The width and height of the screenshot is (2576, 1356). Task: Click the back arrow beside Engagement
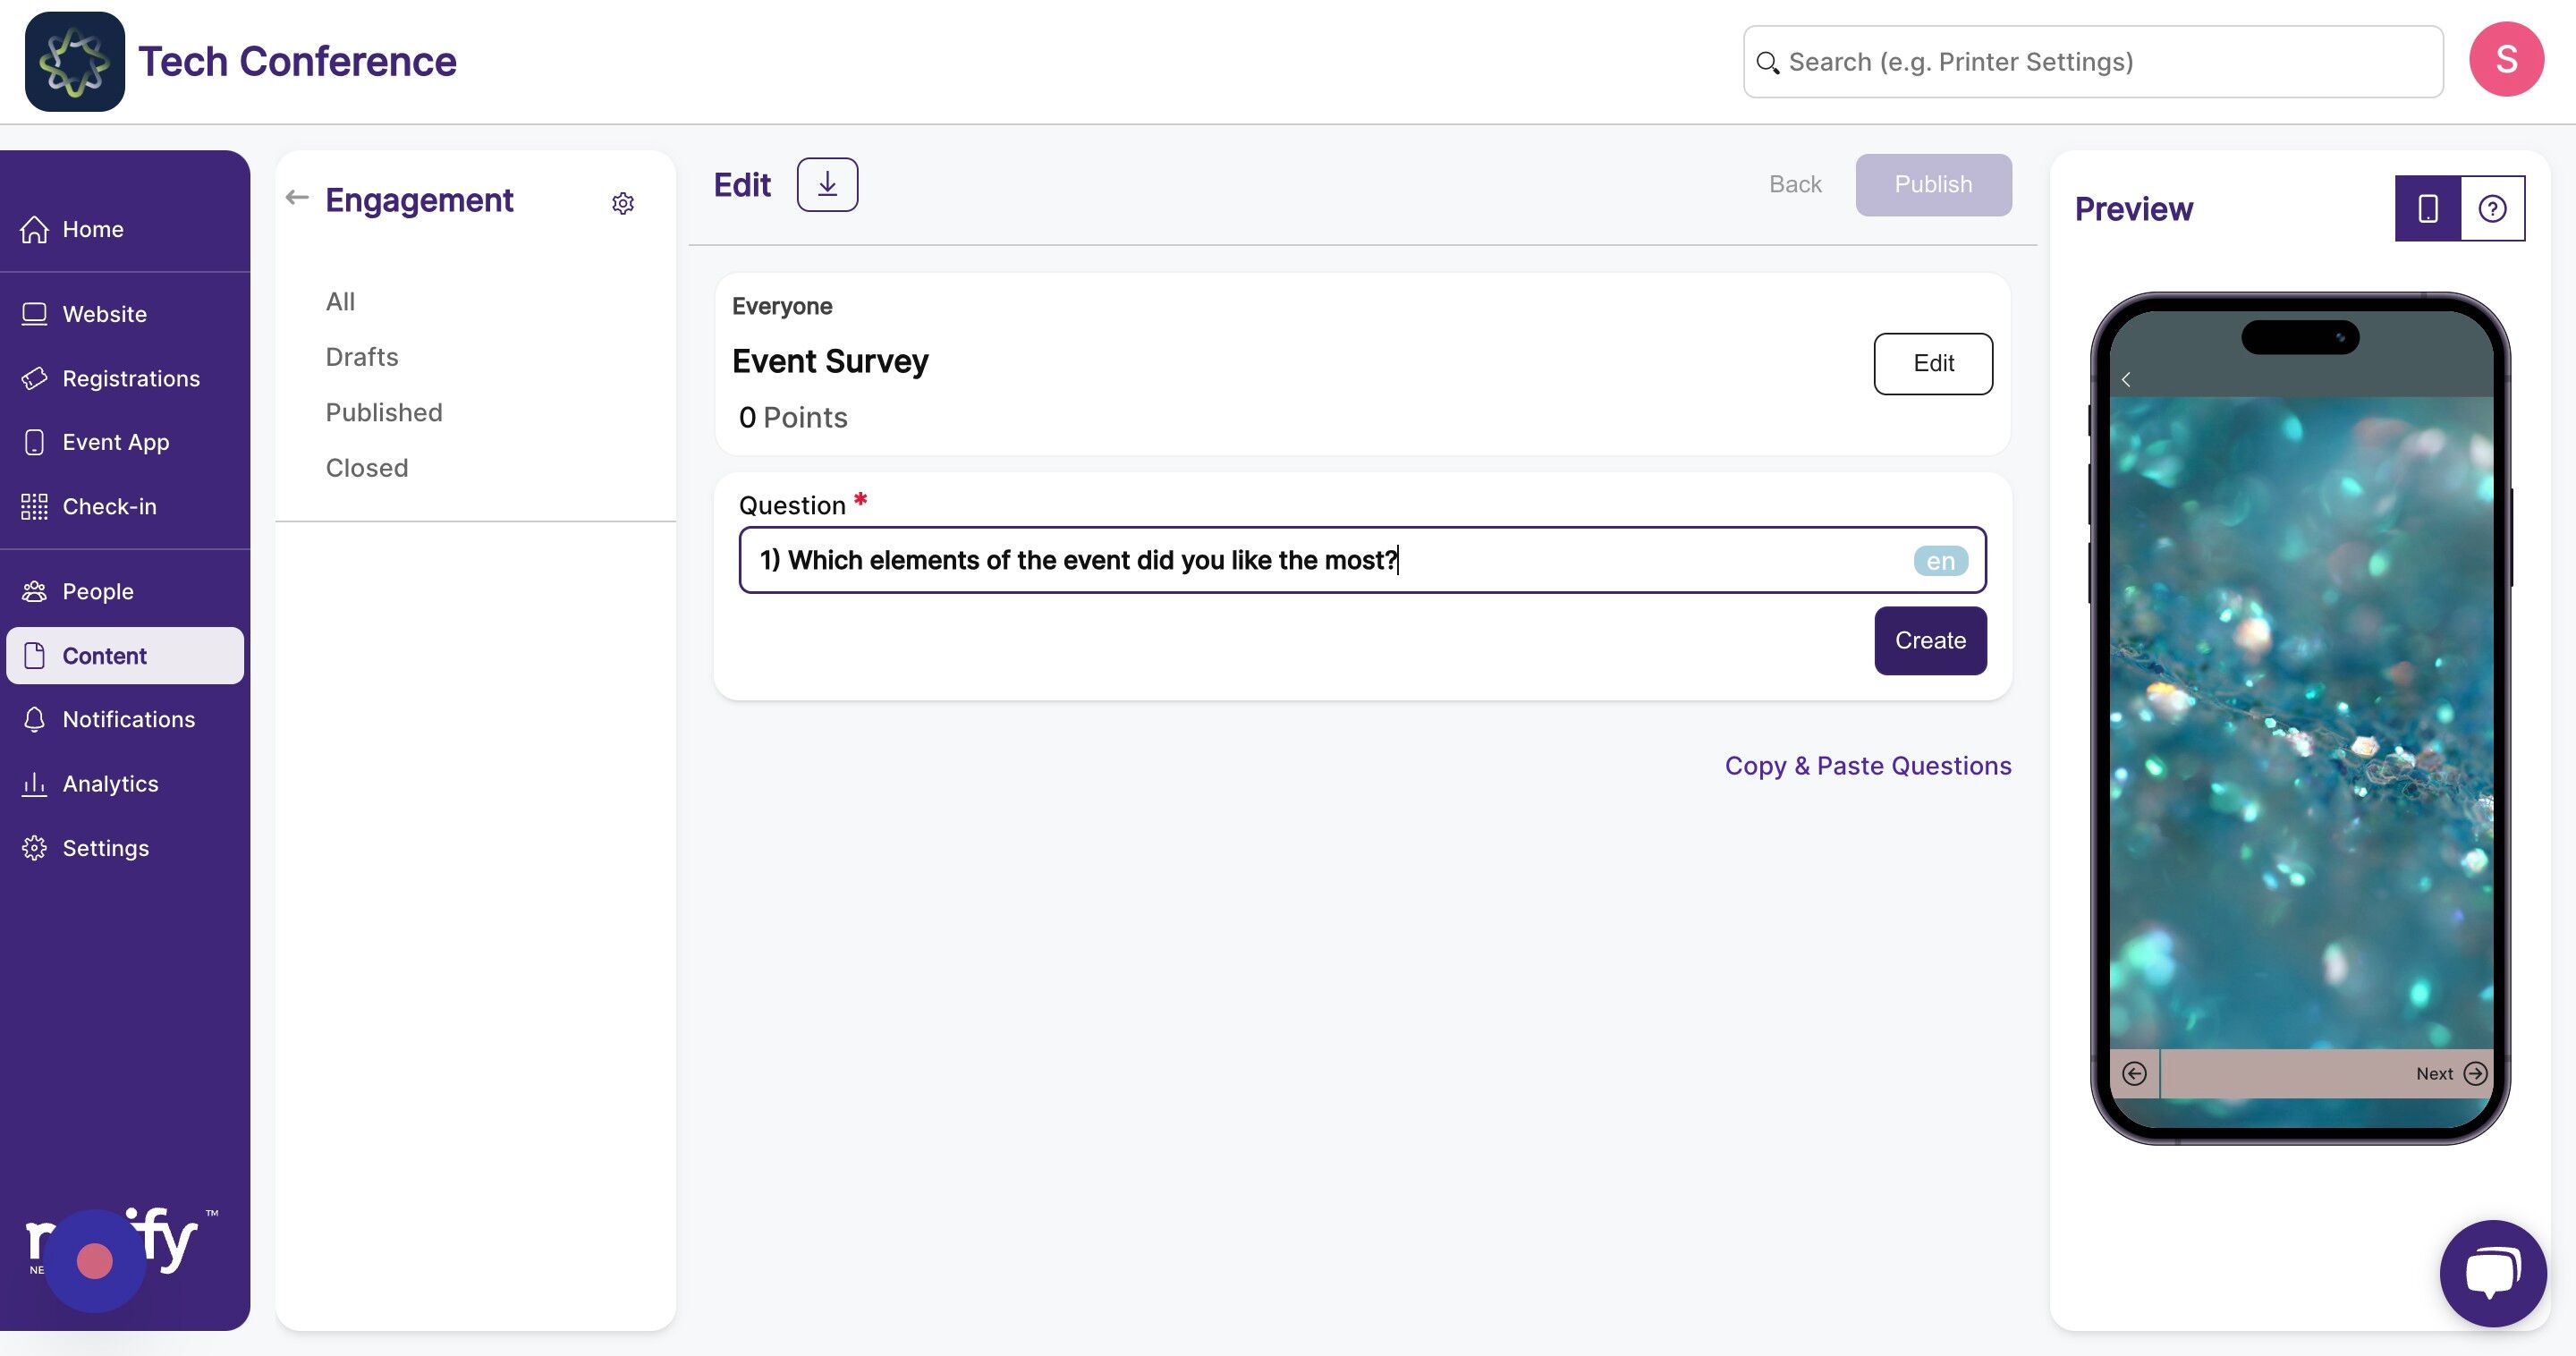coord(296,197)
